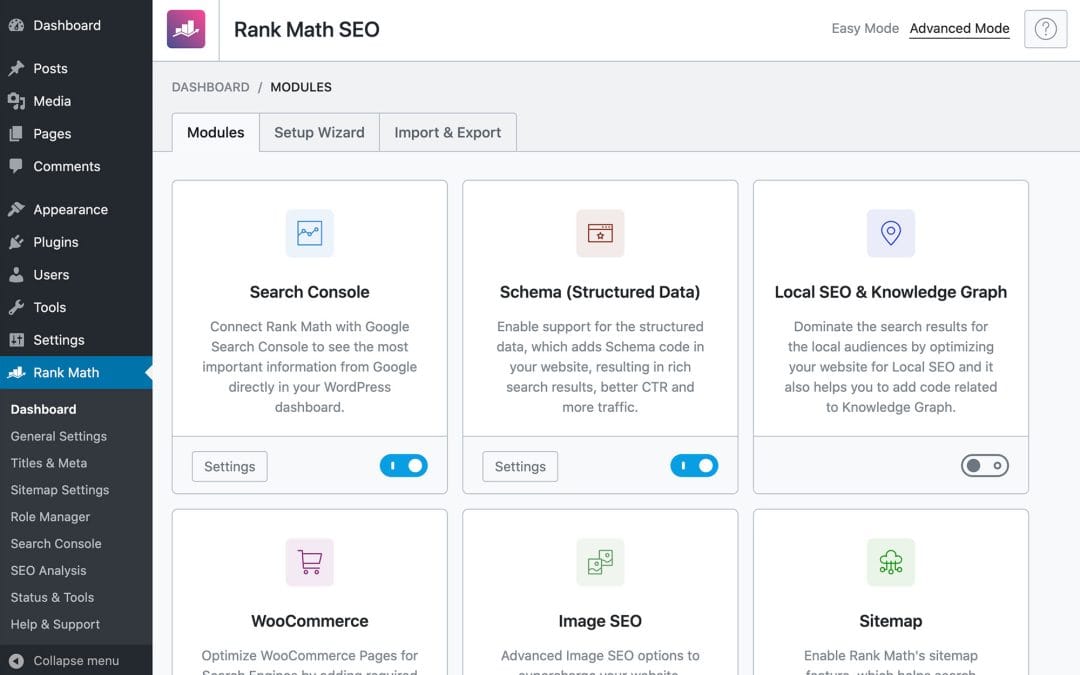The height and width of the screenshot is (675, 1080).
Task: Click the Local SEO map pin icon
Action: coord(890,233)
